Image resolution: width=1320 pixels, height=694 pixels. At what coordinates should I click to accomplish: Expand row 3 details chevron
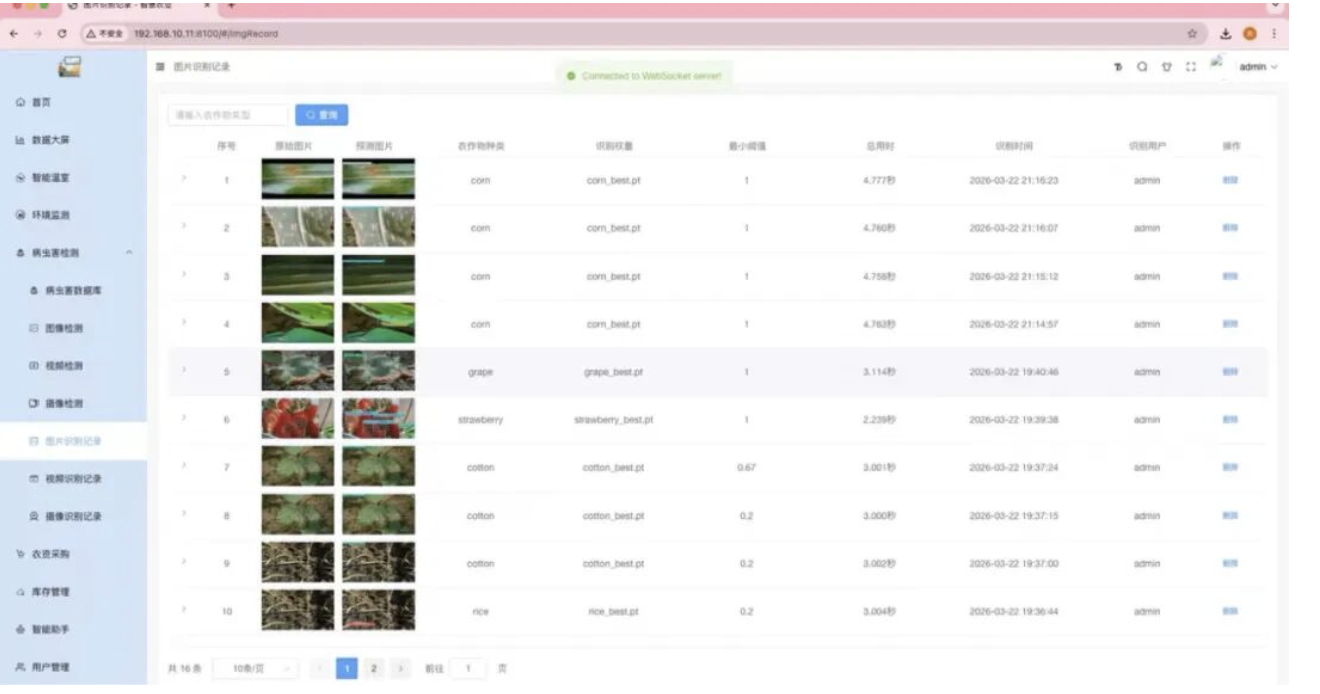[x=184, y=275]
